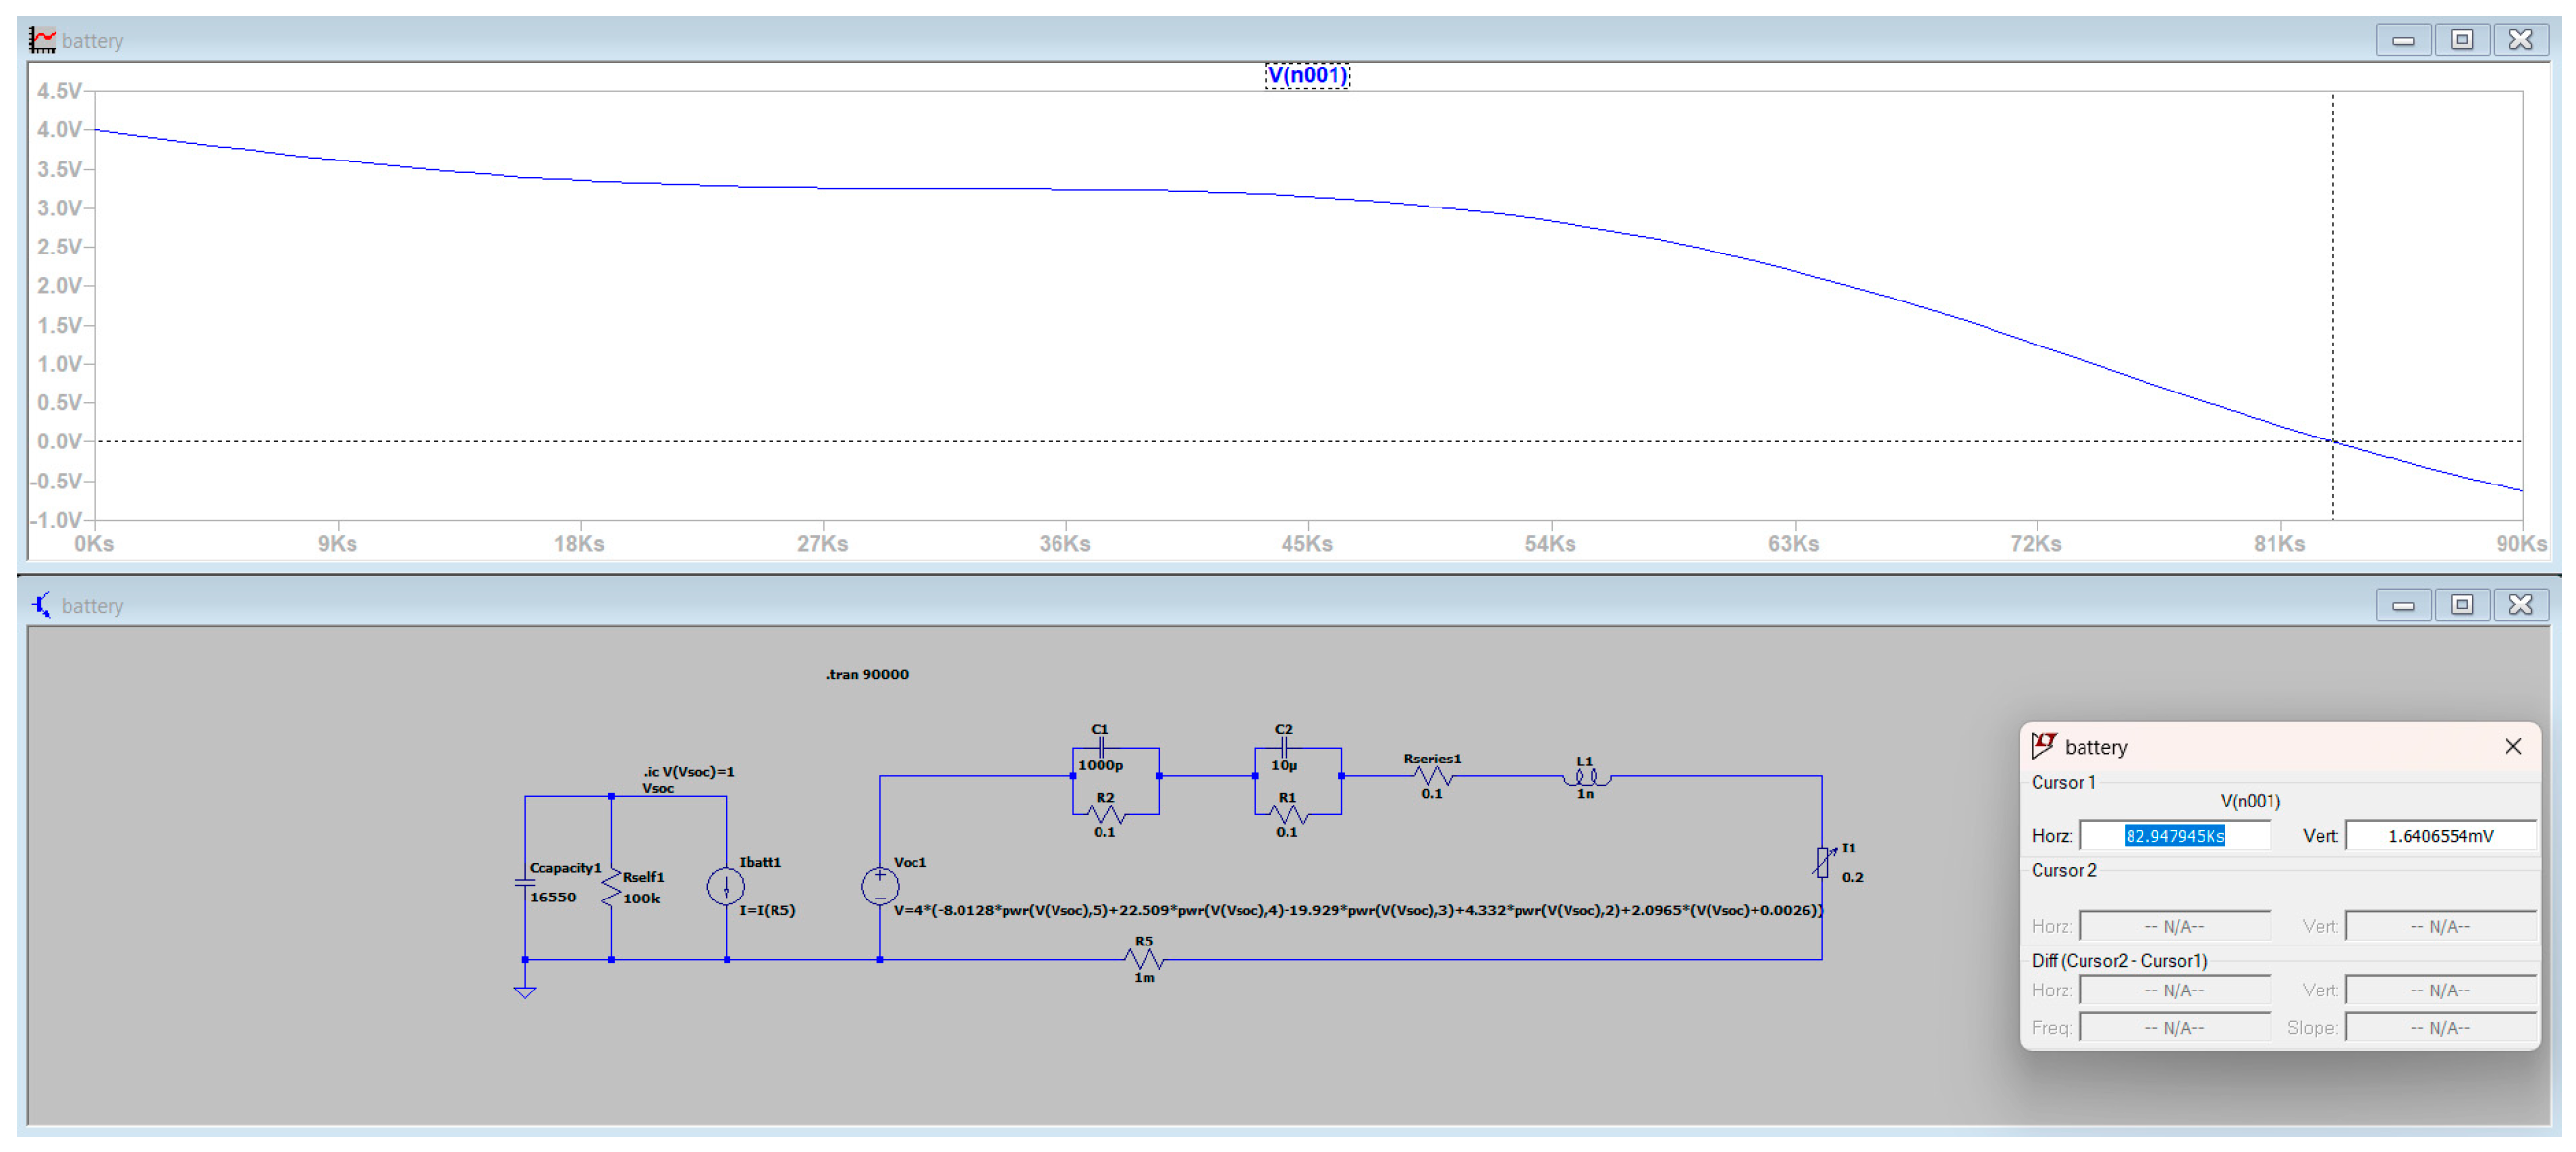
Task: Click the .ic V(Vsoc)=1 directive text
Action: click(x=688, y=771)
